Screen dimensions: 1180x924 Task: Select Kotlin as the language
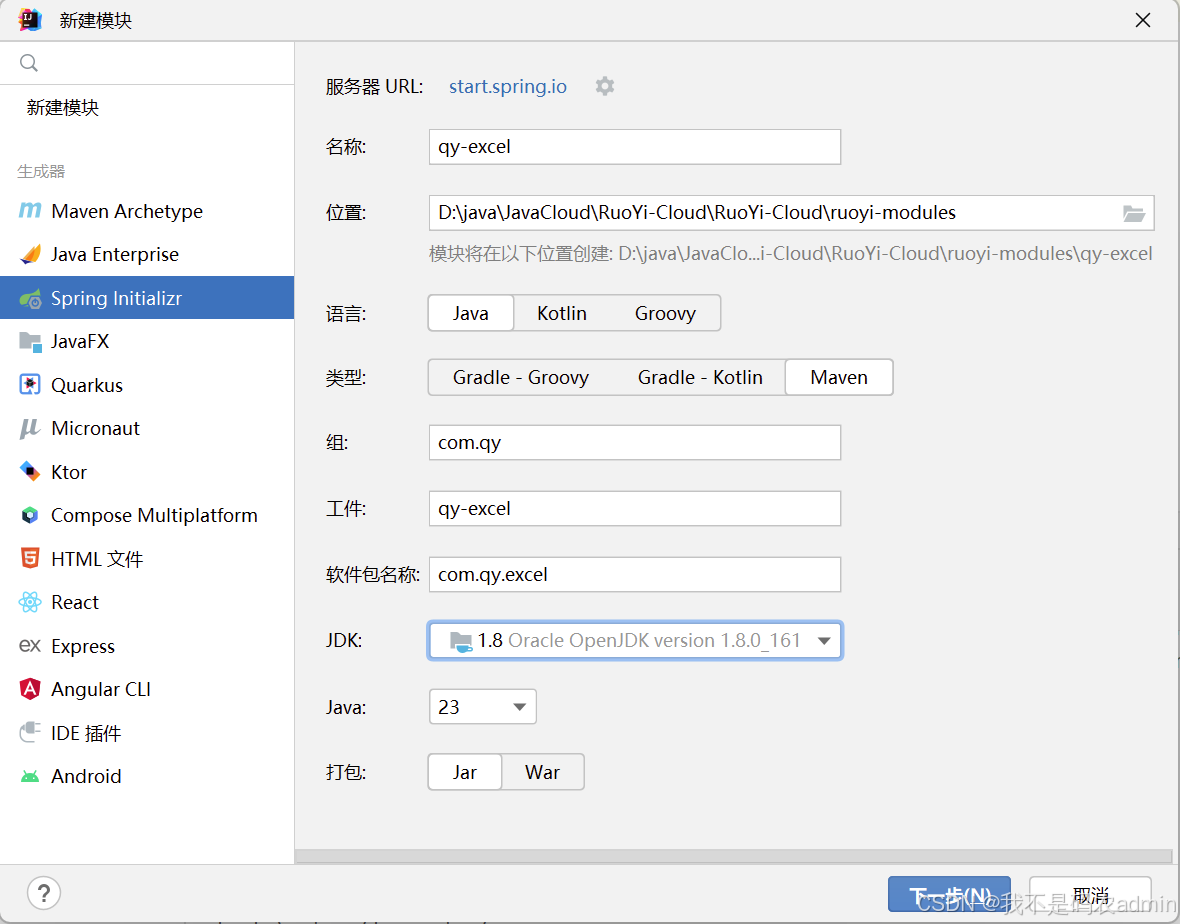(561, 313)
